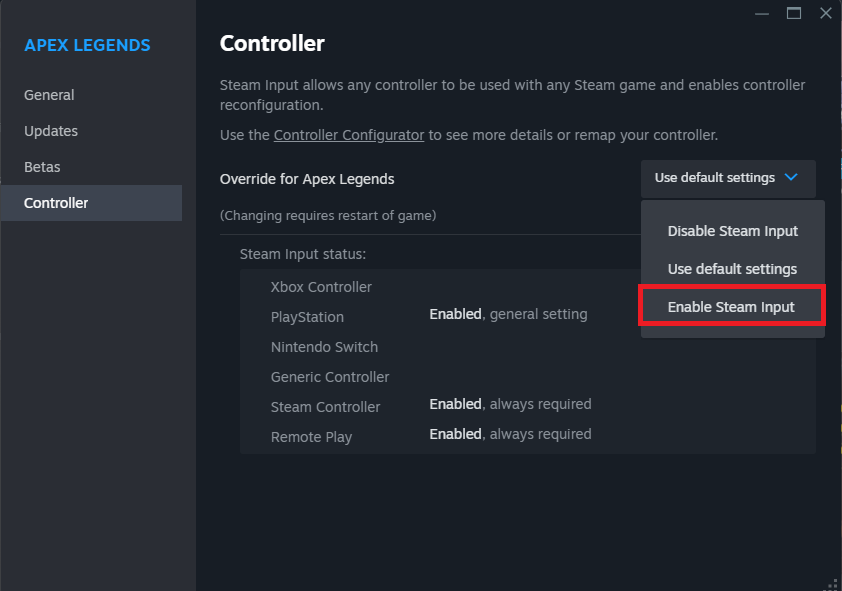Screen dimensions: 842x591
Task: Go to the Betas tab
Action: pyautogui.click(x=42, y=167)
